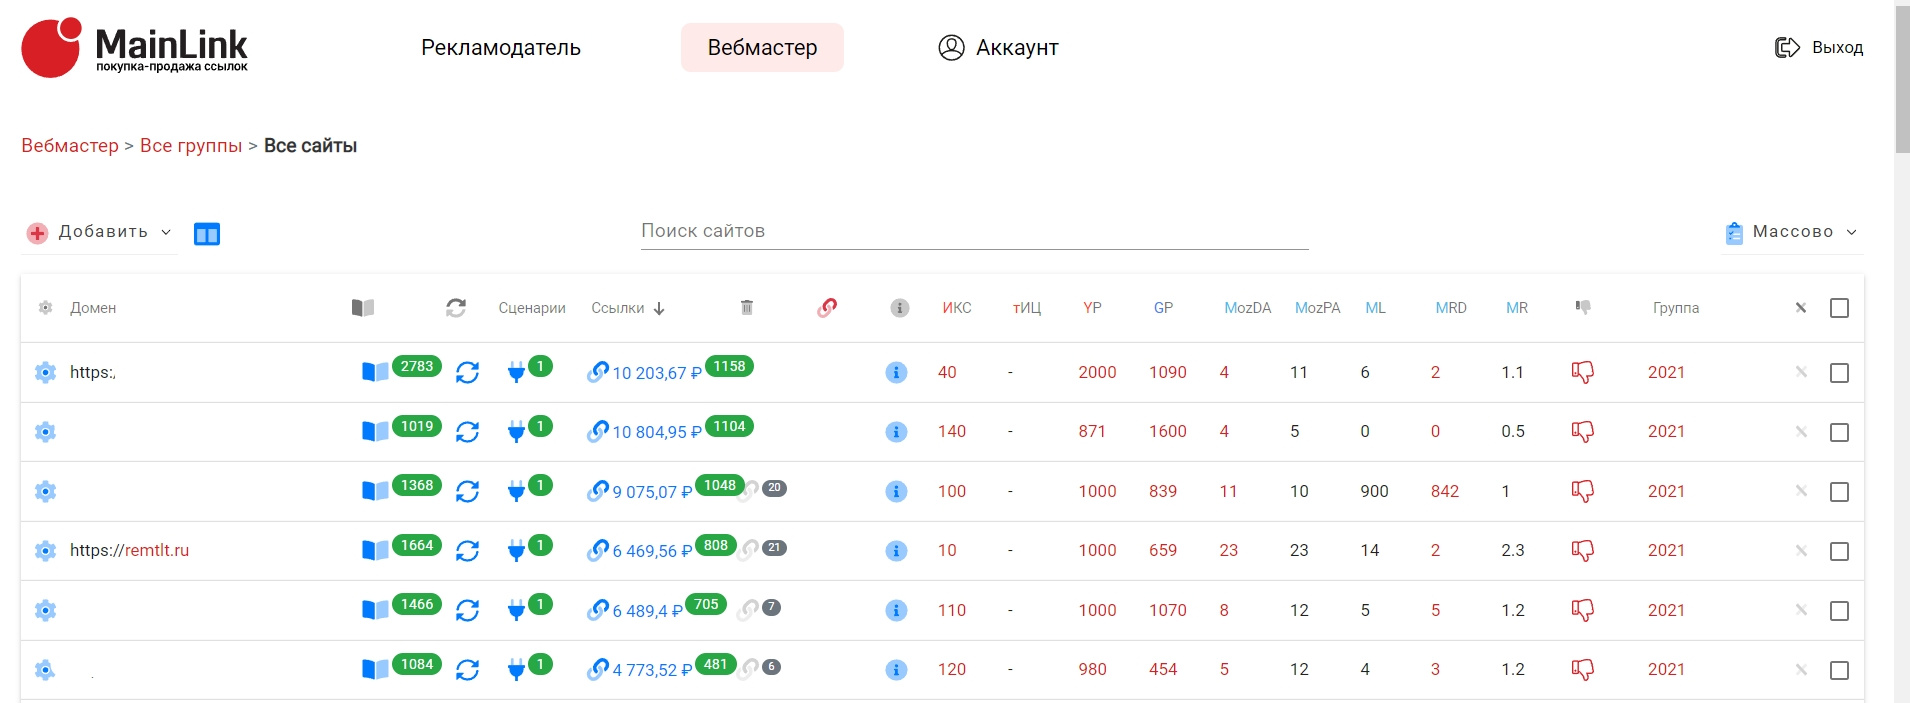Image resolution: width=1910 pixels, height=703 pixels.
Task: Sort by MozDA column header
Action: pyautogui.click(x=1247, y=308)
